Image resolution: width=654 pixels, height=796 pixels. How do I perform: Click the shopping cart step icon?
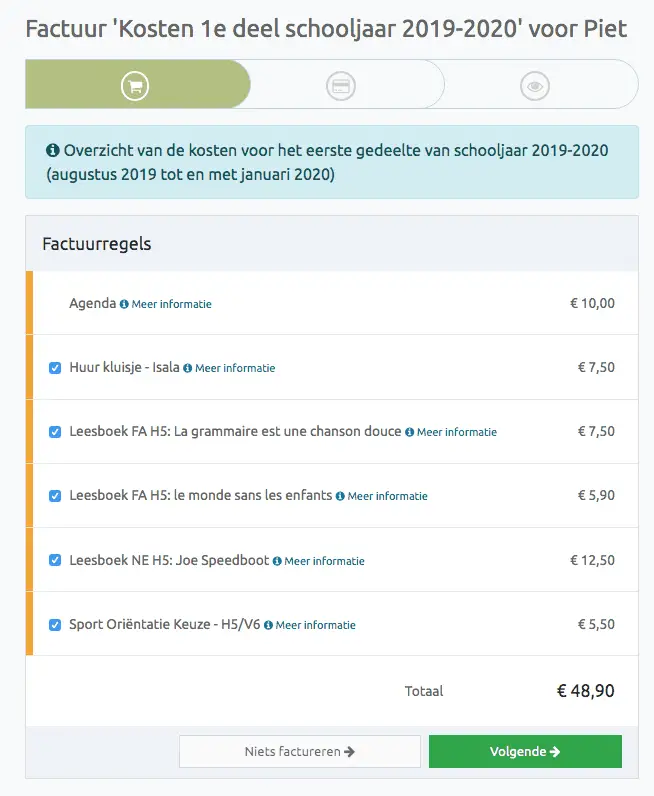click(x=135, y=86)
